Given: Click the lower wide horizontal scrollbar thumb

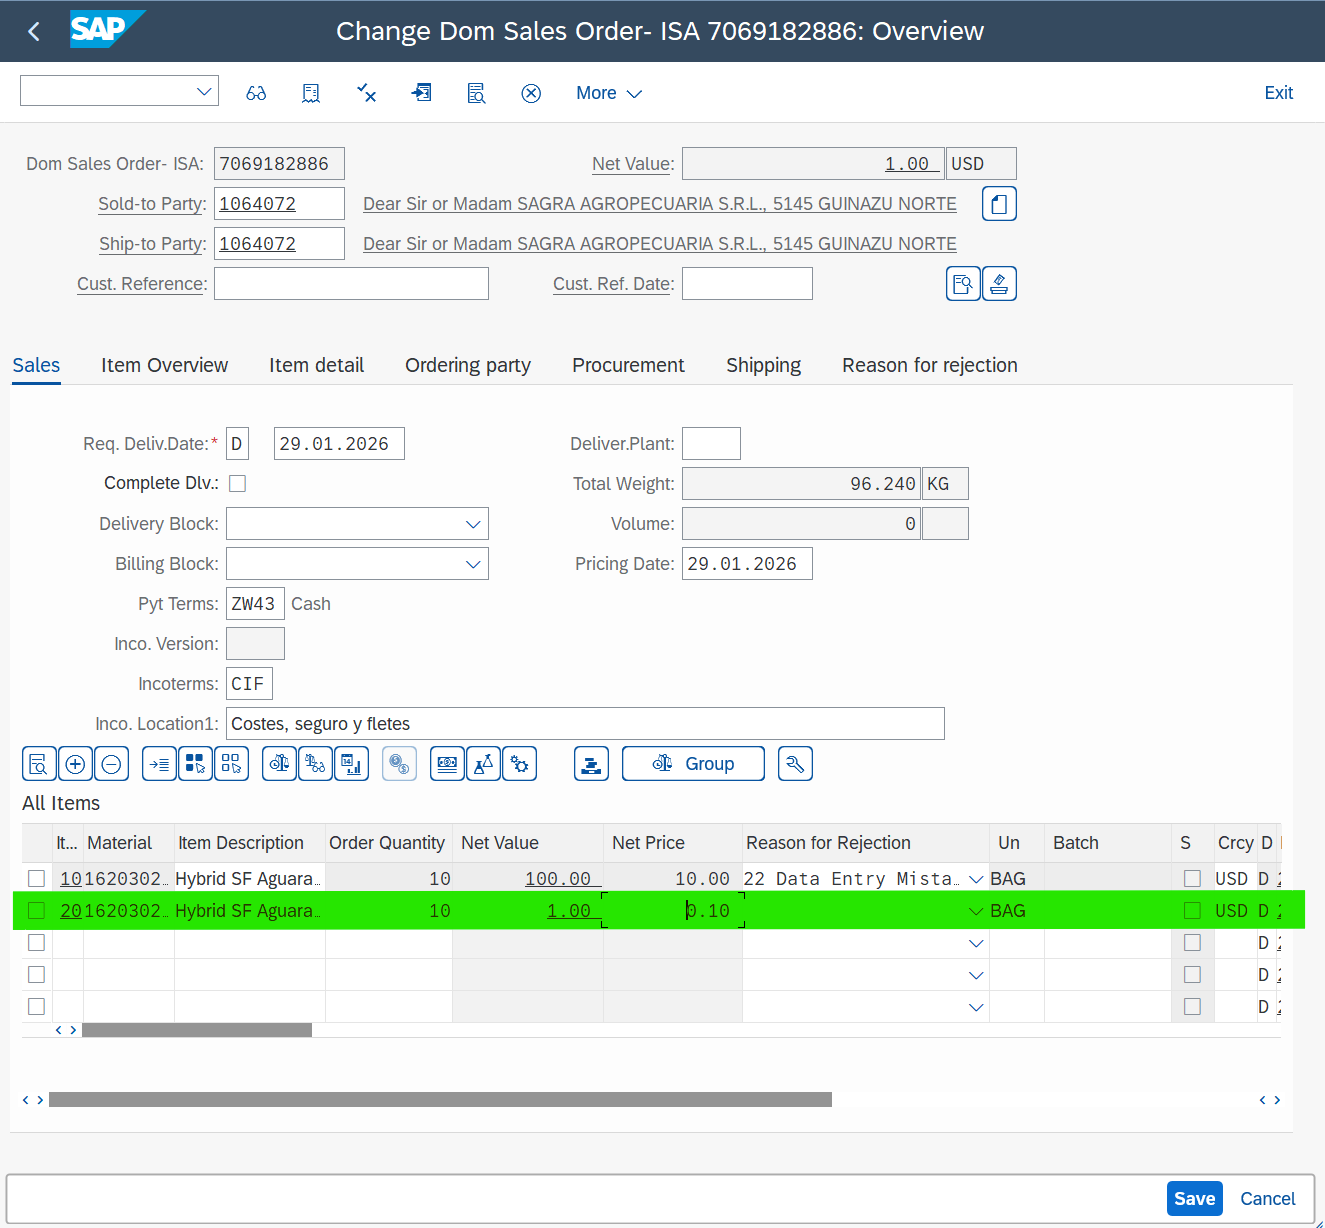Looking at the screenshot, I should (x=440, y=1100).
